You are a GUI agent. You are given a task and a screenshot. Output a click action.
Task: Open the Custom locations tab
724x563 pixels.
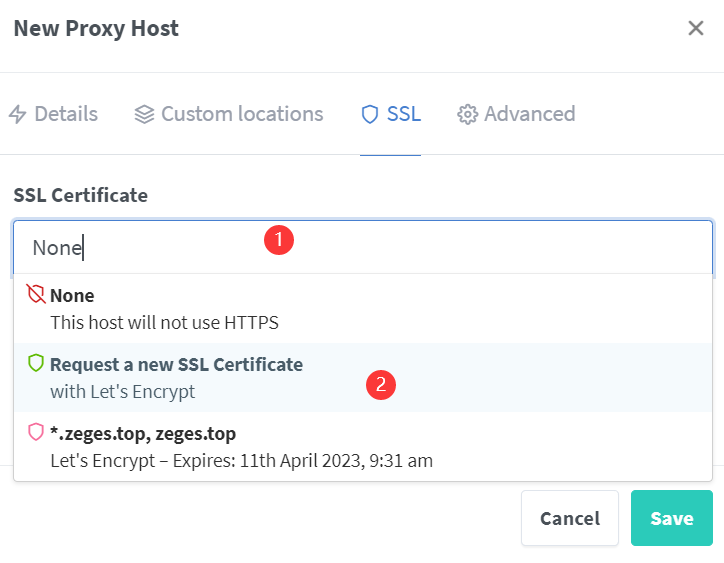[241, 114]
